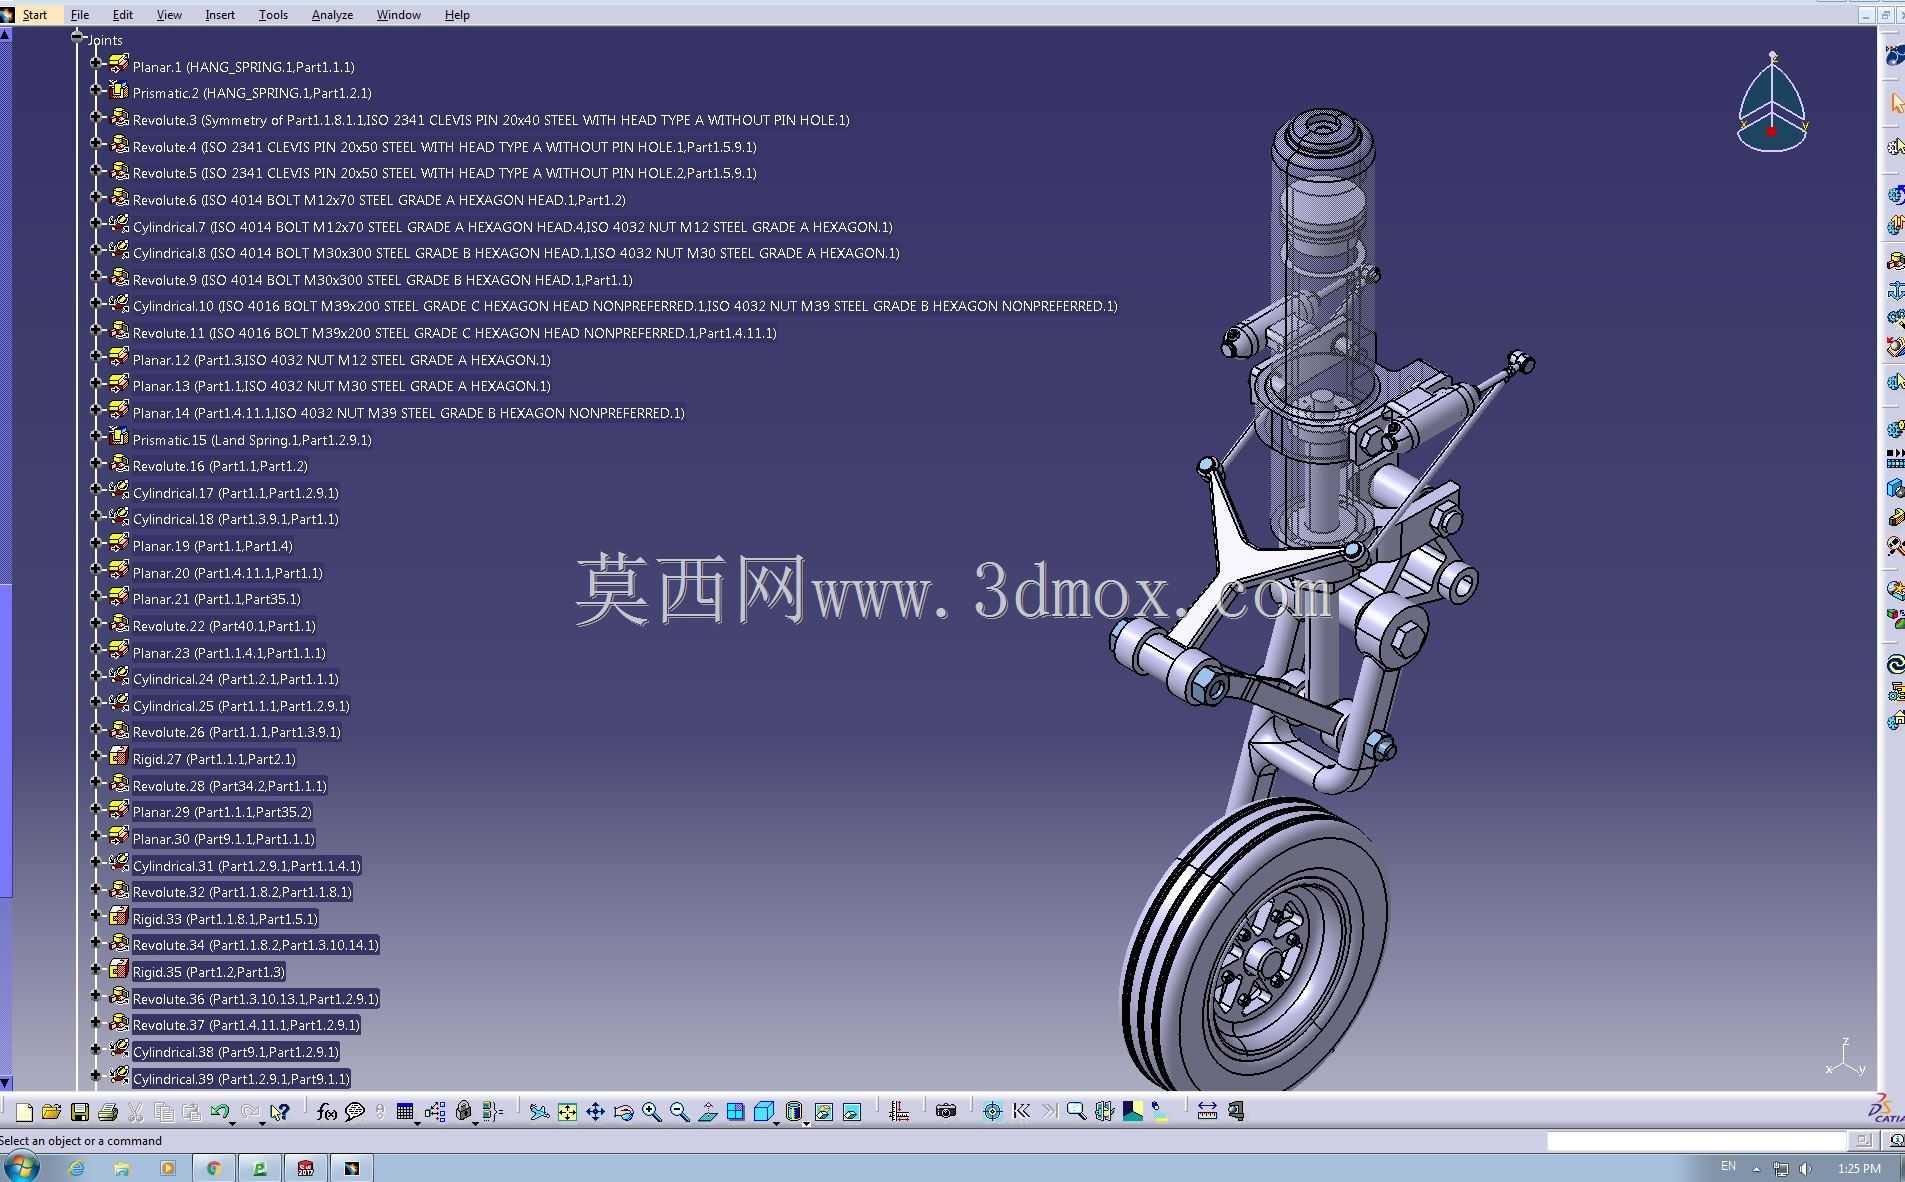1905x1182 pixels.
Task: Click the Rigid.35 joint icon
Action: (x=119, y=969)
